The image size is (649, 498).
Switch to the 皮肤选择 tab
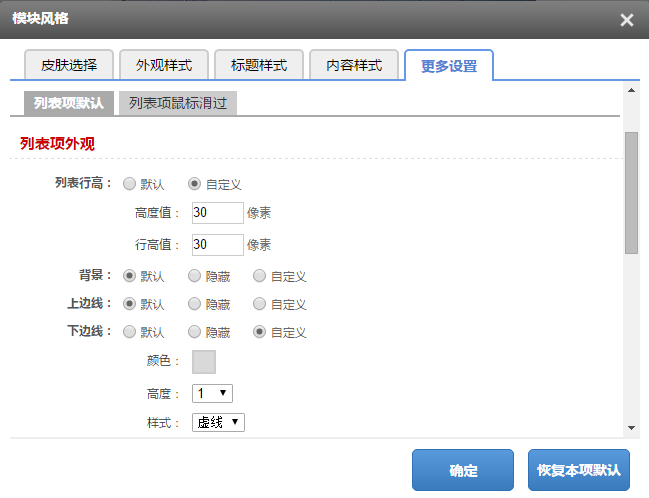coord(69,66)
